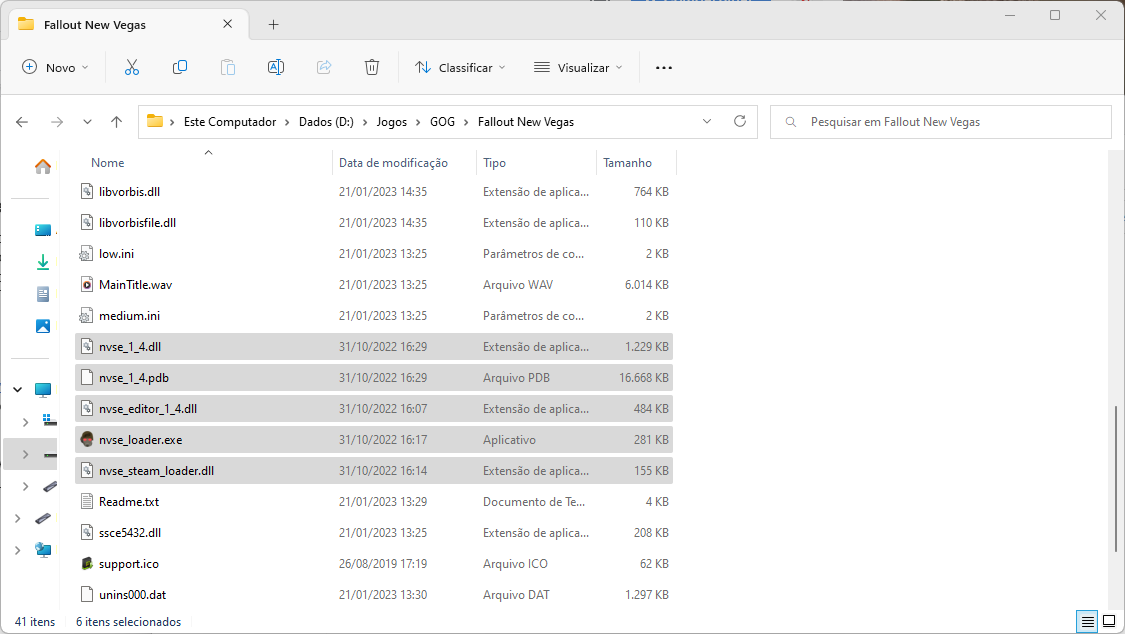Go back with the left arrow
The height and width of the screenshot is (634, 1125).
[x=22, y=122]
